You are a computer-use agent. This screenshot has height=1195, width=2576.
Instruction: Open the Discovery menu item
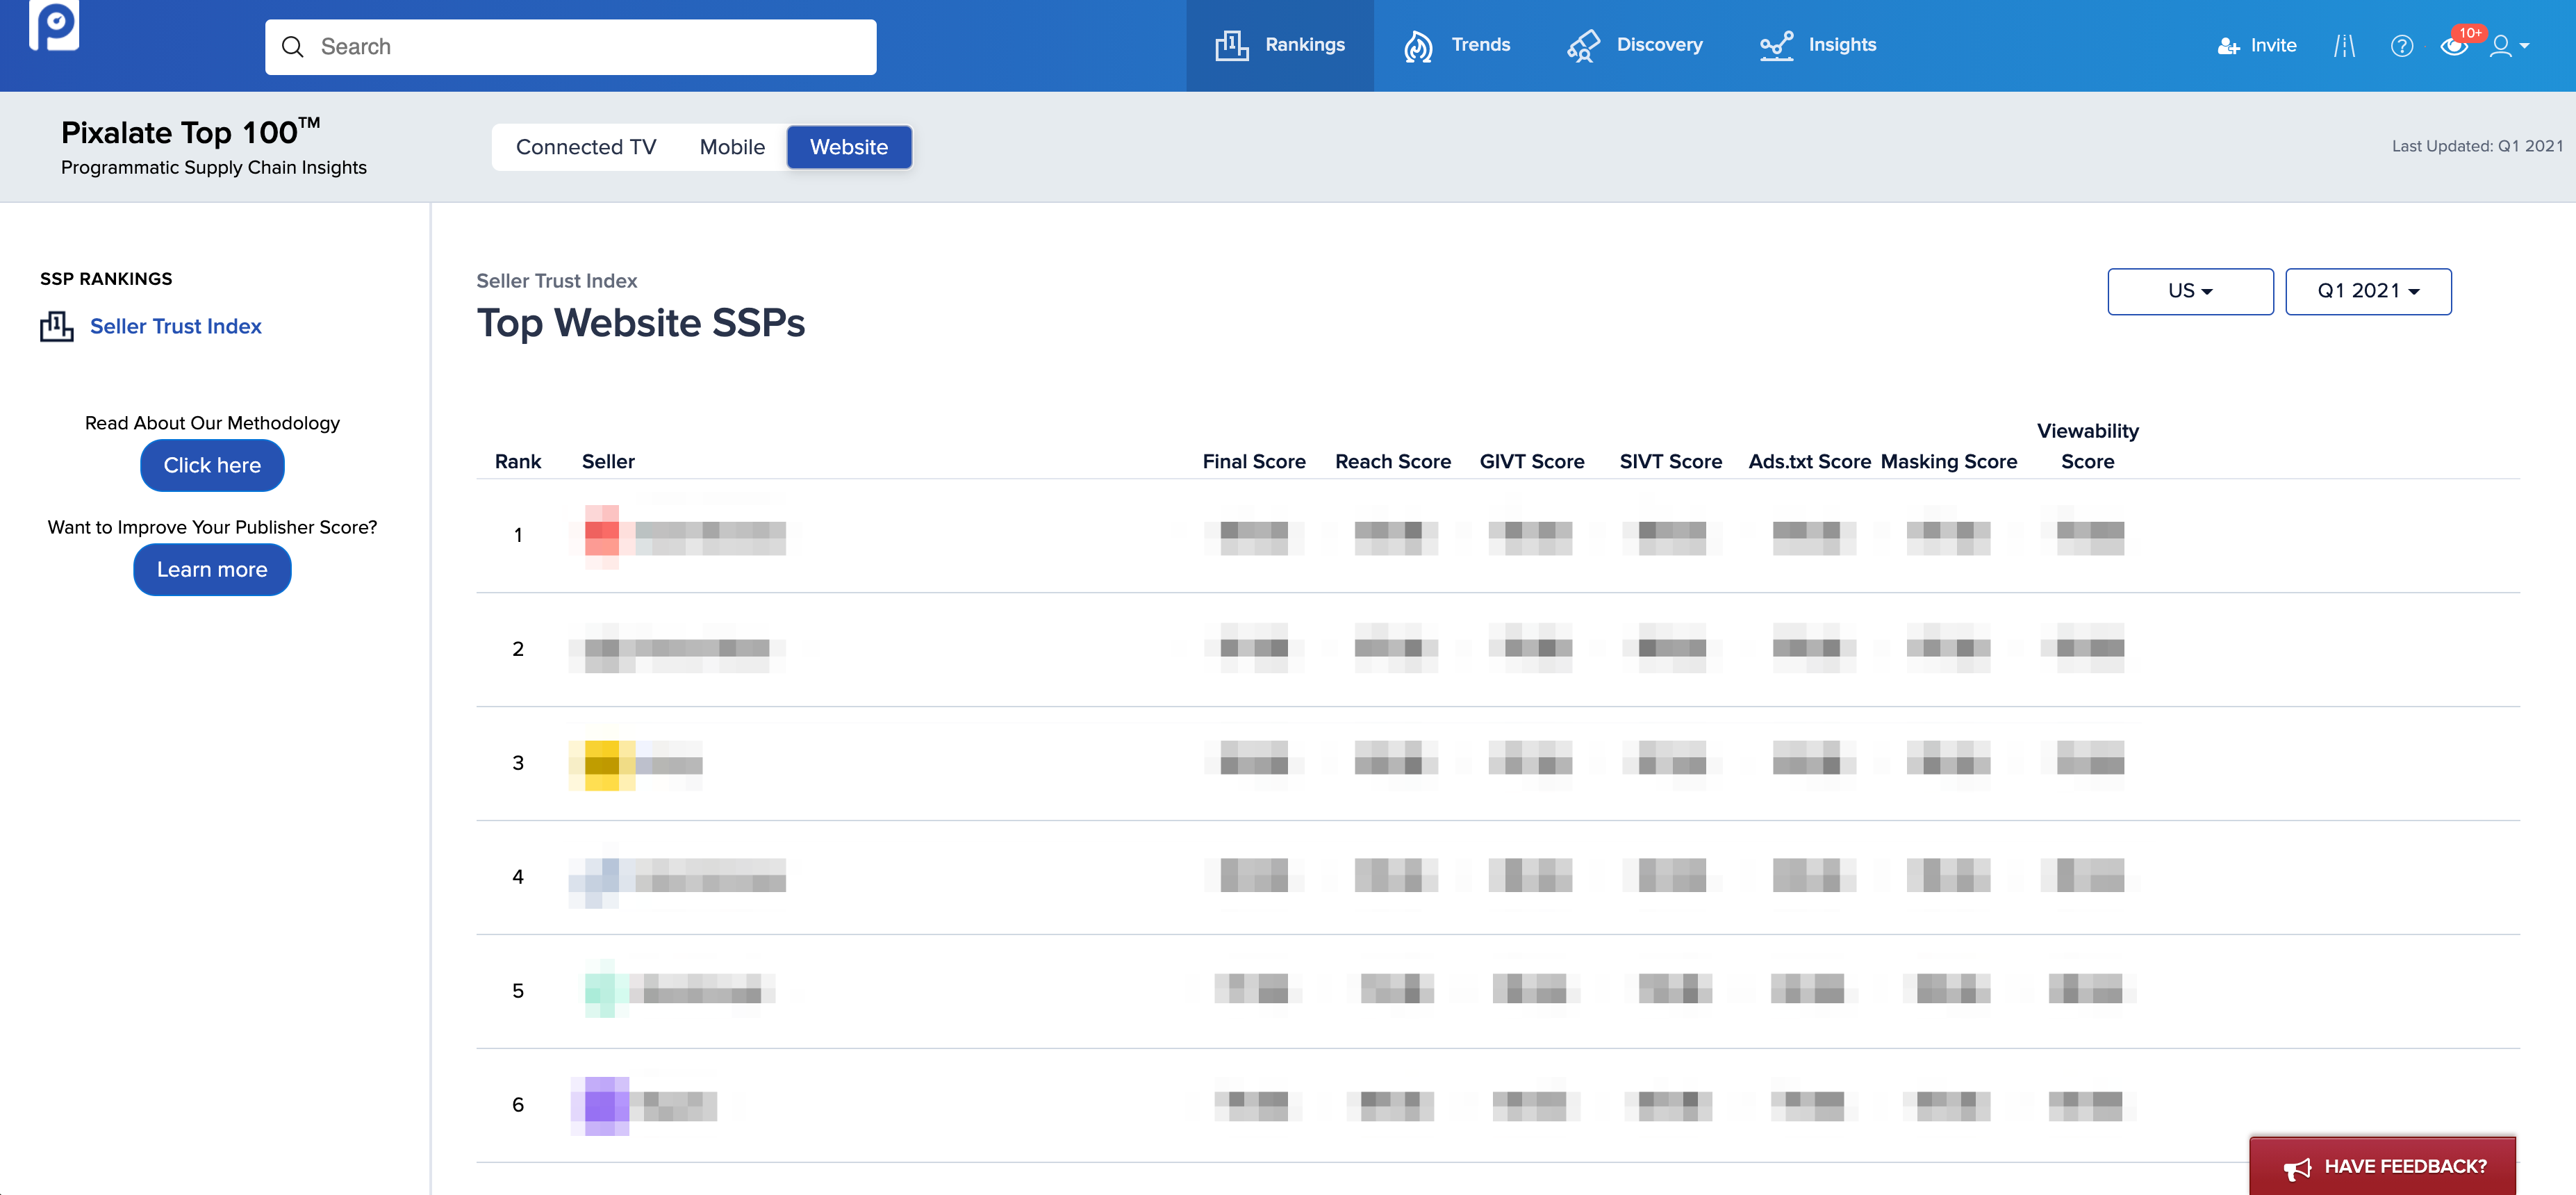1635,45
